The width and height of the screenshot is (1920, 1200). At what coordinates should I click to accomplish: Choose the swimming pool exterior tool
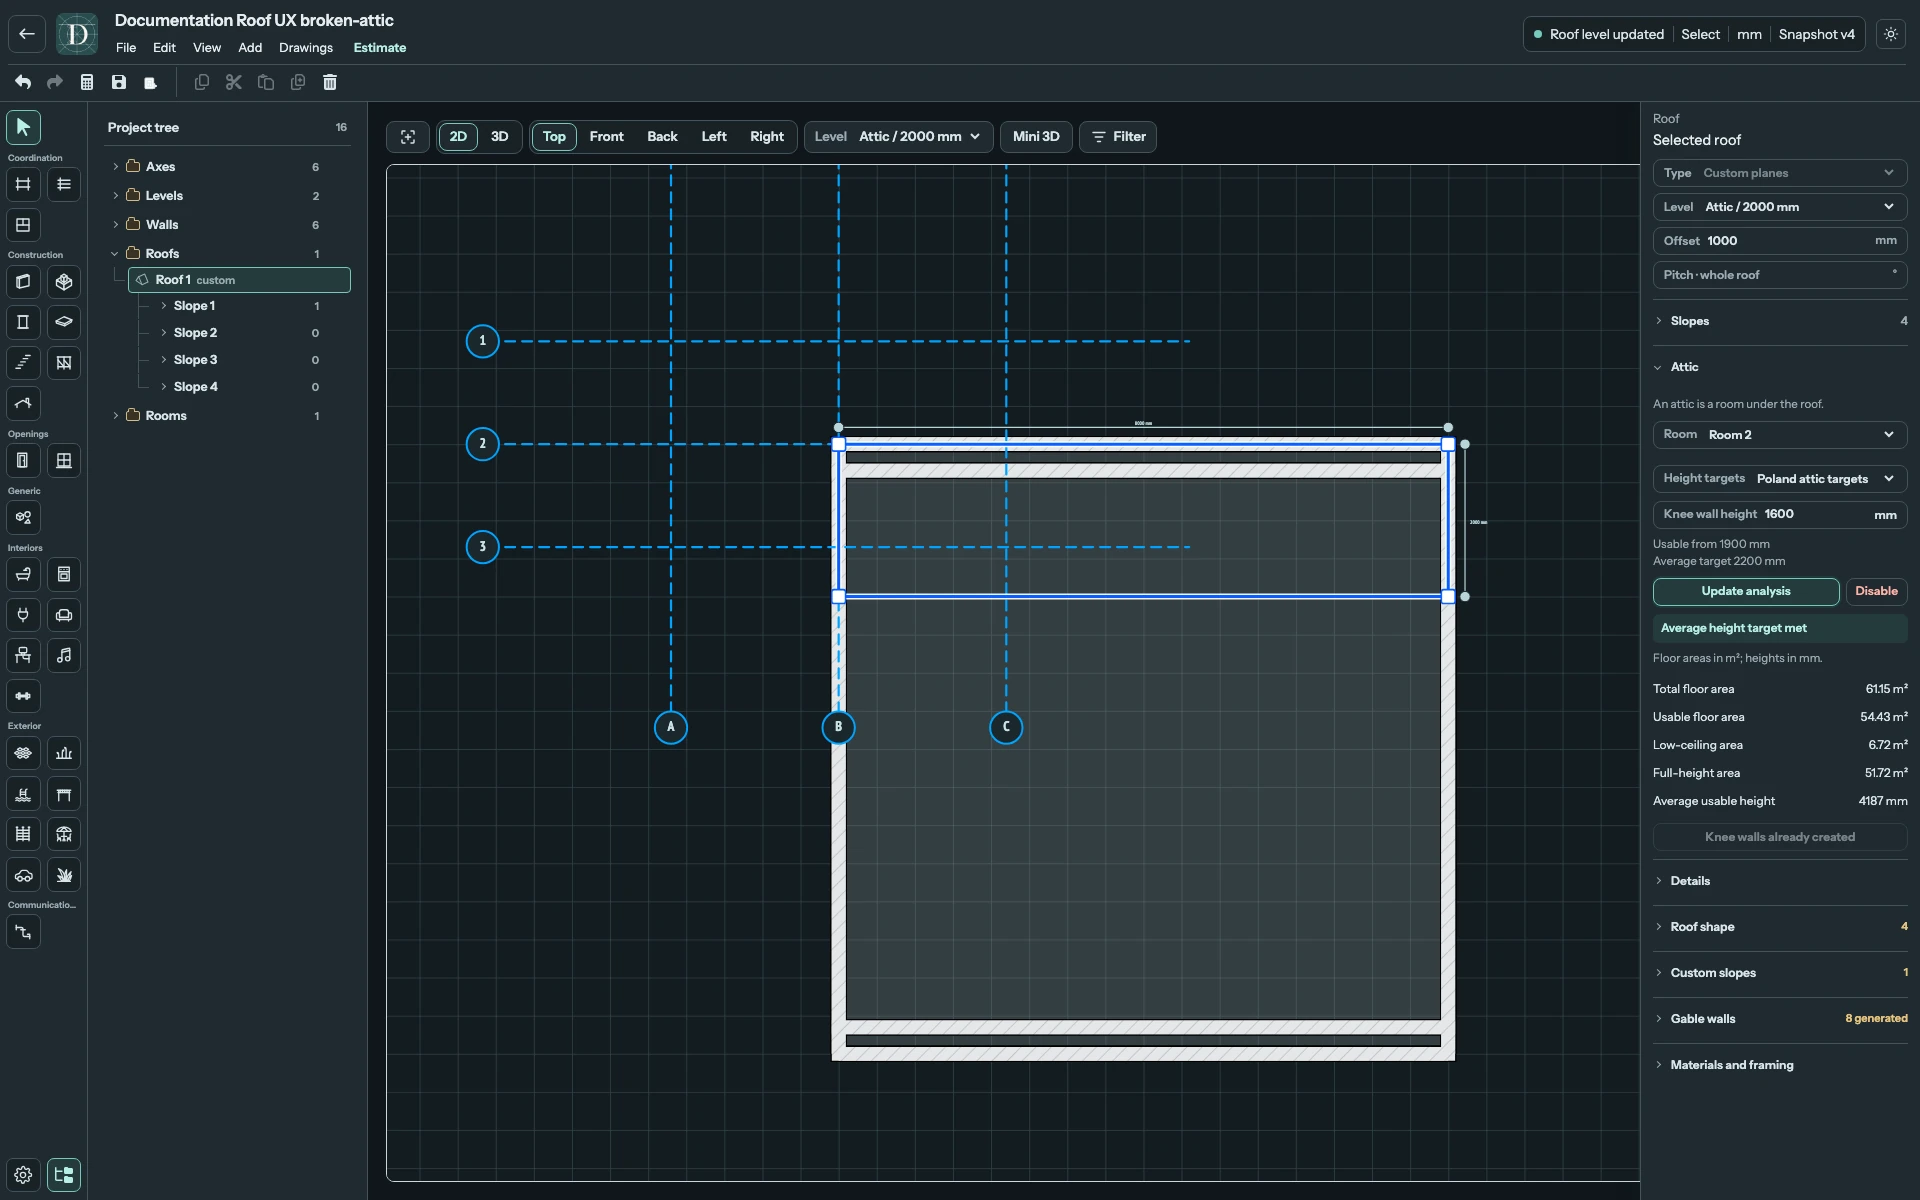click(23, 794)
